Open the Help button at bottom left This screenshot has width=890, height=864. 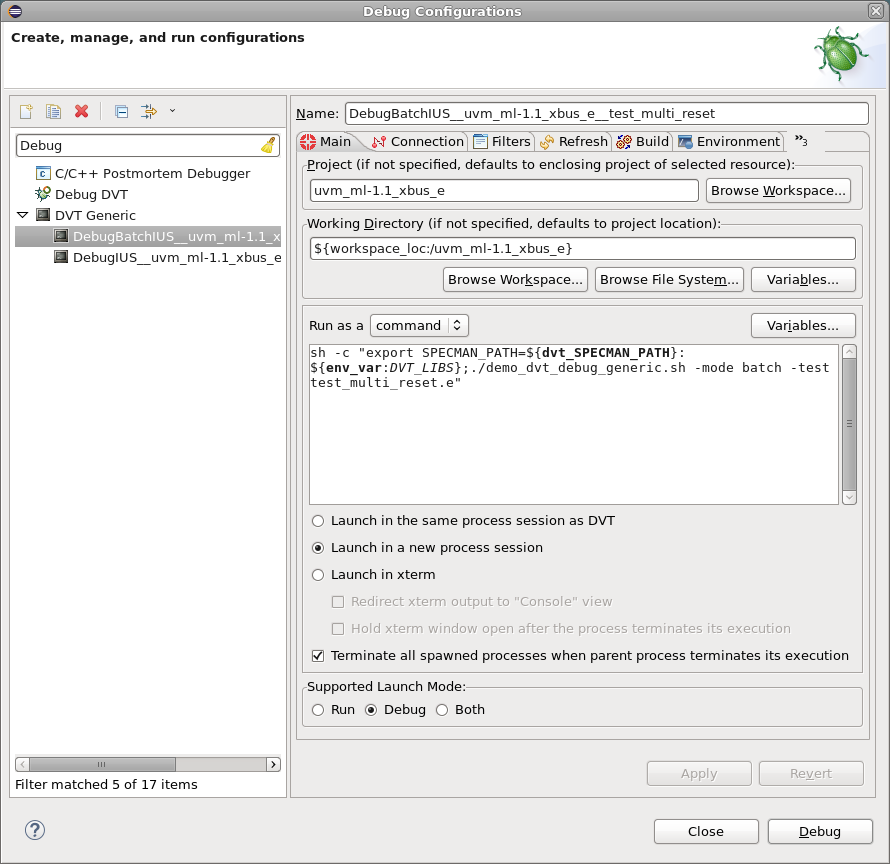[34, 830]
